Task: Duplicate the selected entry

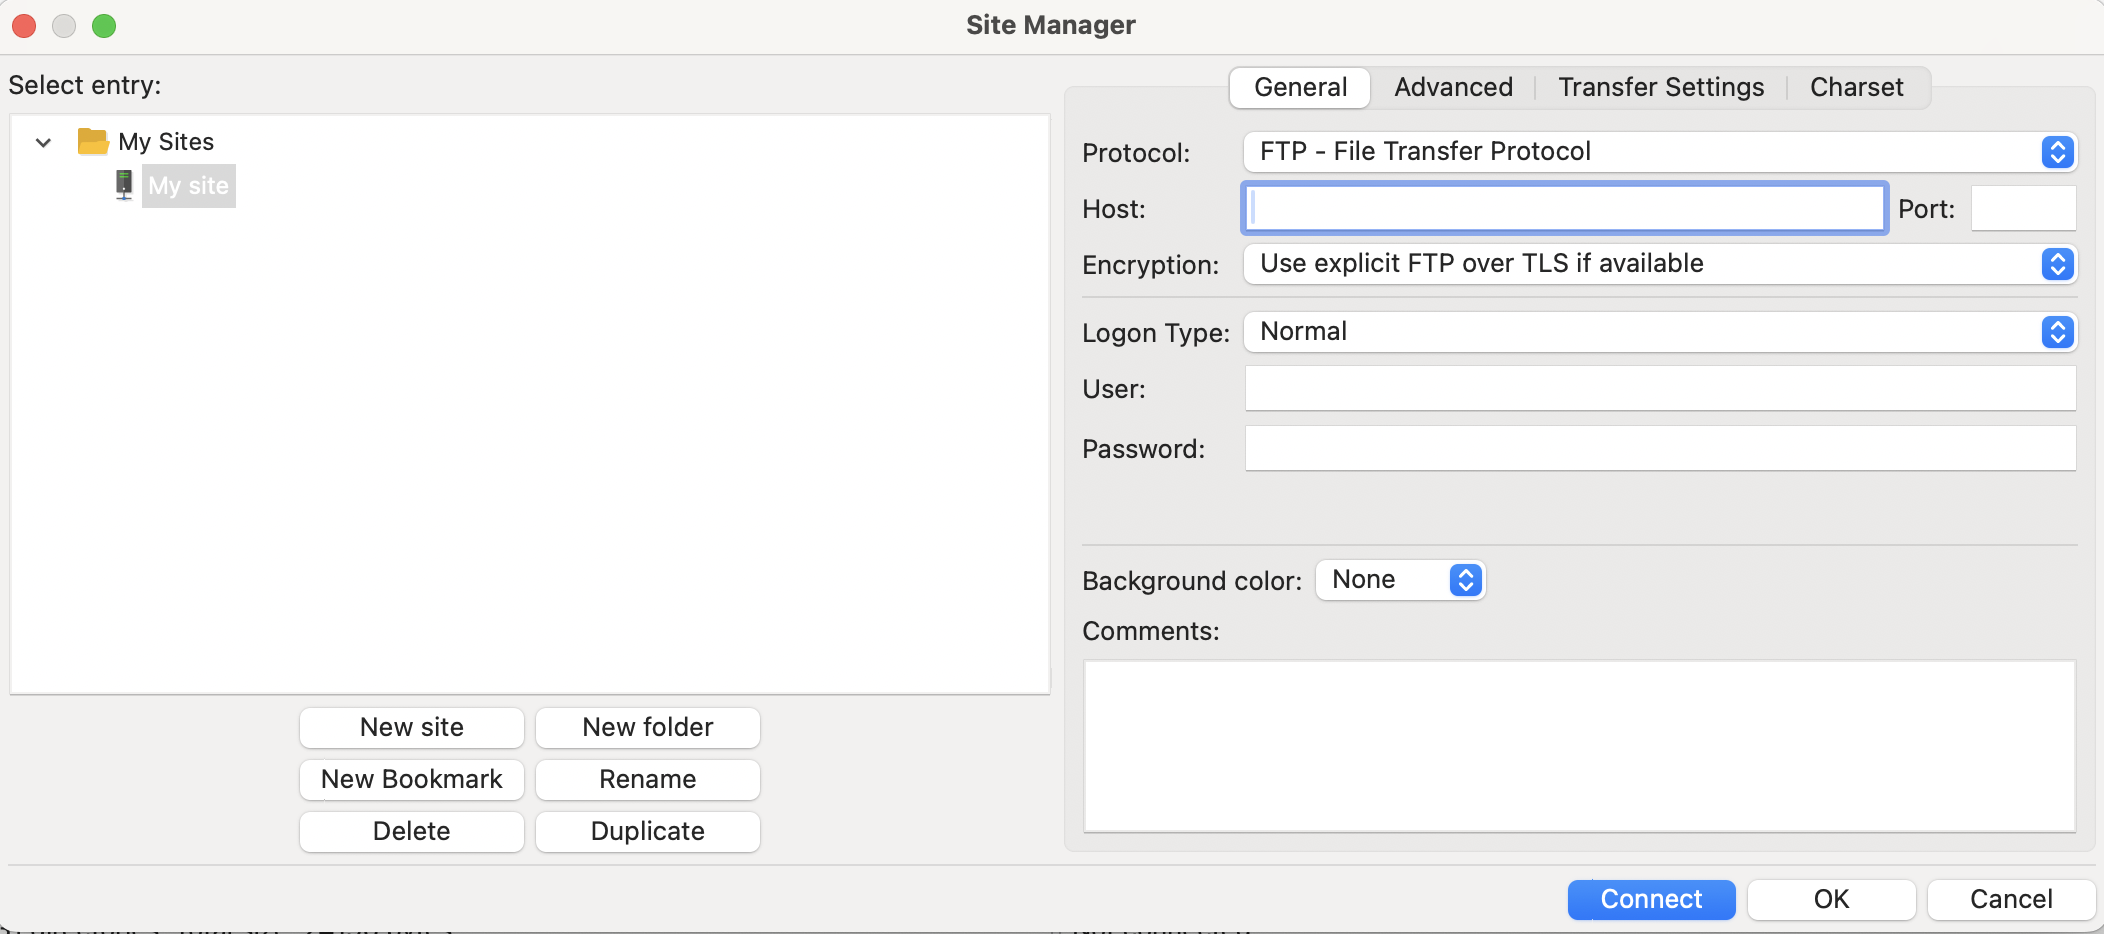Action: tap(647, 831)
